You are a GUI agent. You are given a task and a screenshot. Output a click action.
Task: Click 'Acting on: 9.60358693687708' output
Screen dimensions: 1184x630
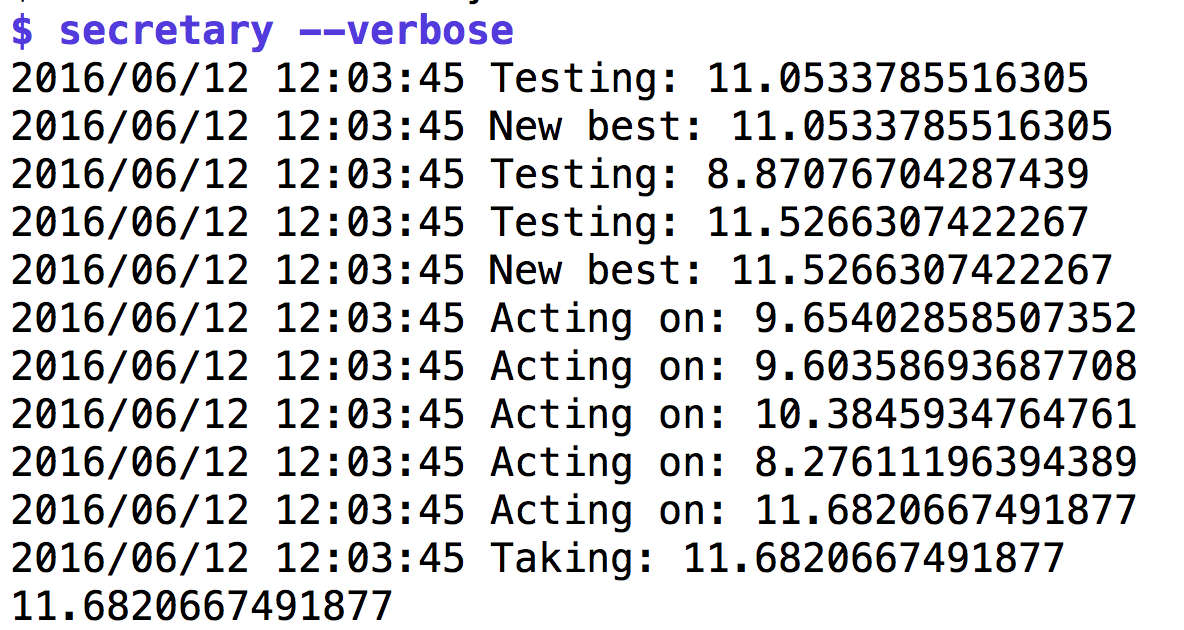812,366
